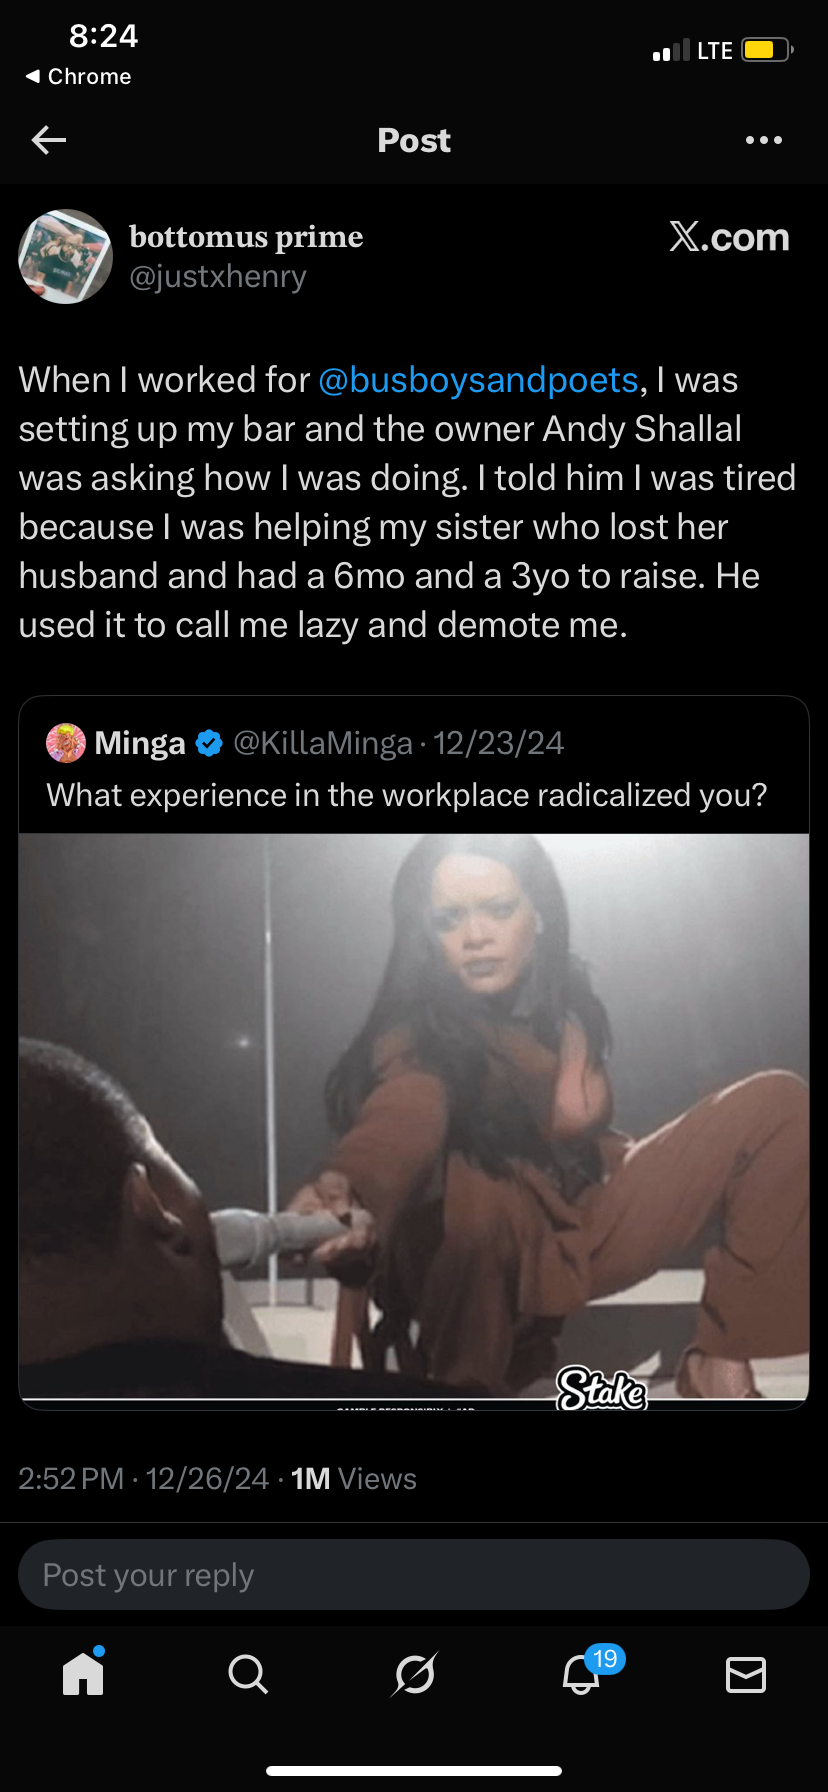View the 1M Views count
Screen dimensions: 828x1792
click(354, 1479)
